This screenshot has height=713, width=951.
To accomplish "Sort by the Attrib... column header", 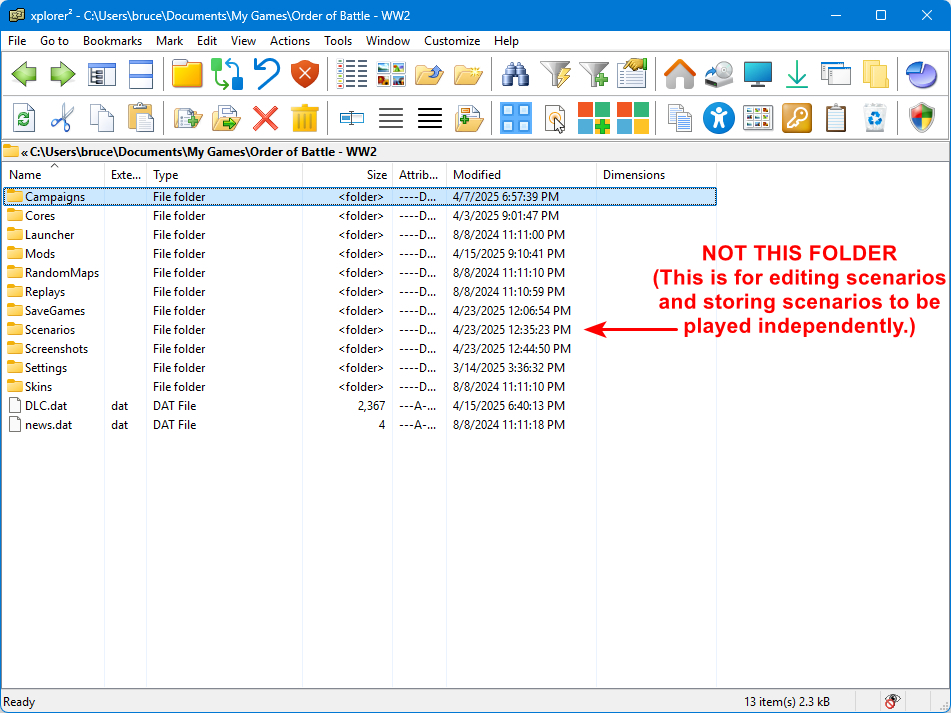I will 420,175.
